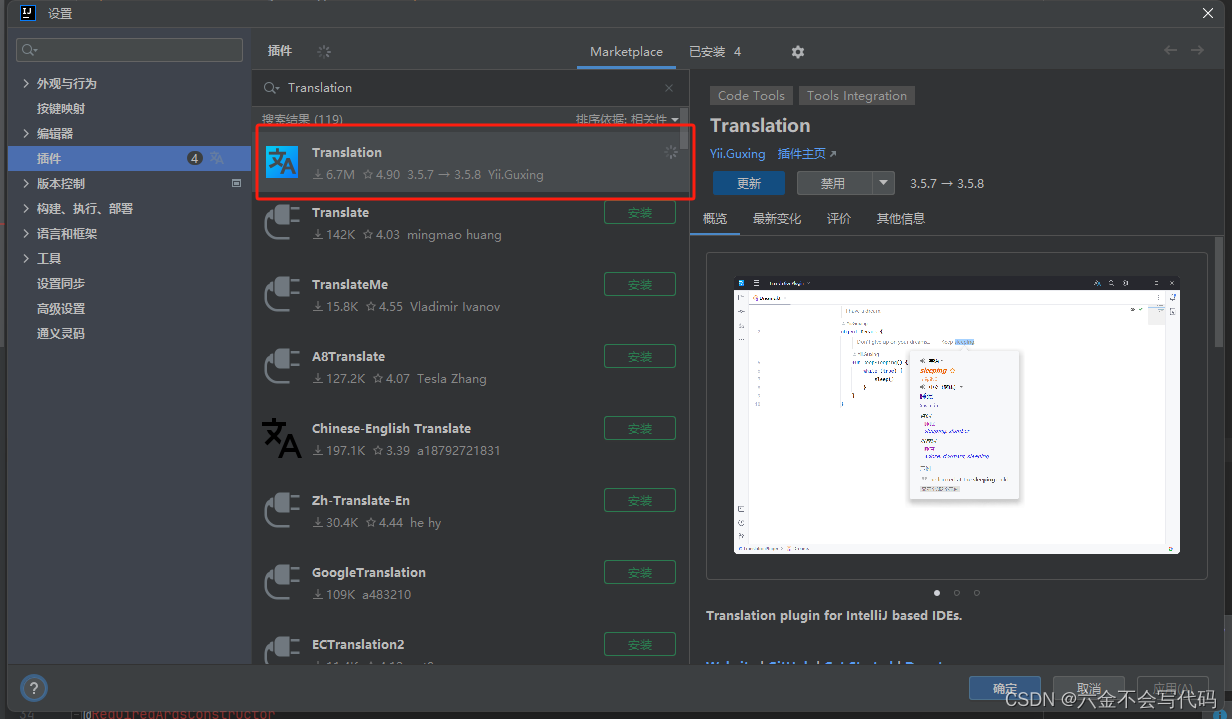
Task: Click the search icon in settings search box
Action: pyautogui.click(x=29, y=50)
